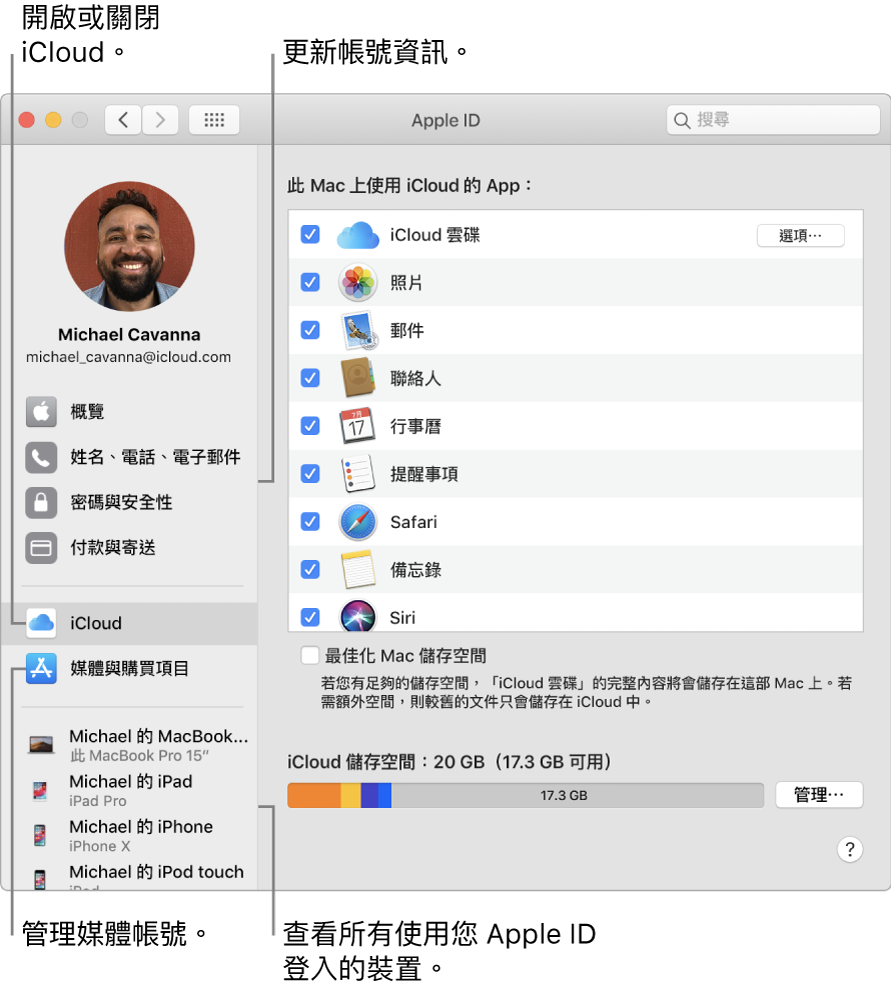
Task: Uncheck the 照片 checkbox
Action: click(x=310, y=282)
